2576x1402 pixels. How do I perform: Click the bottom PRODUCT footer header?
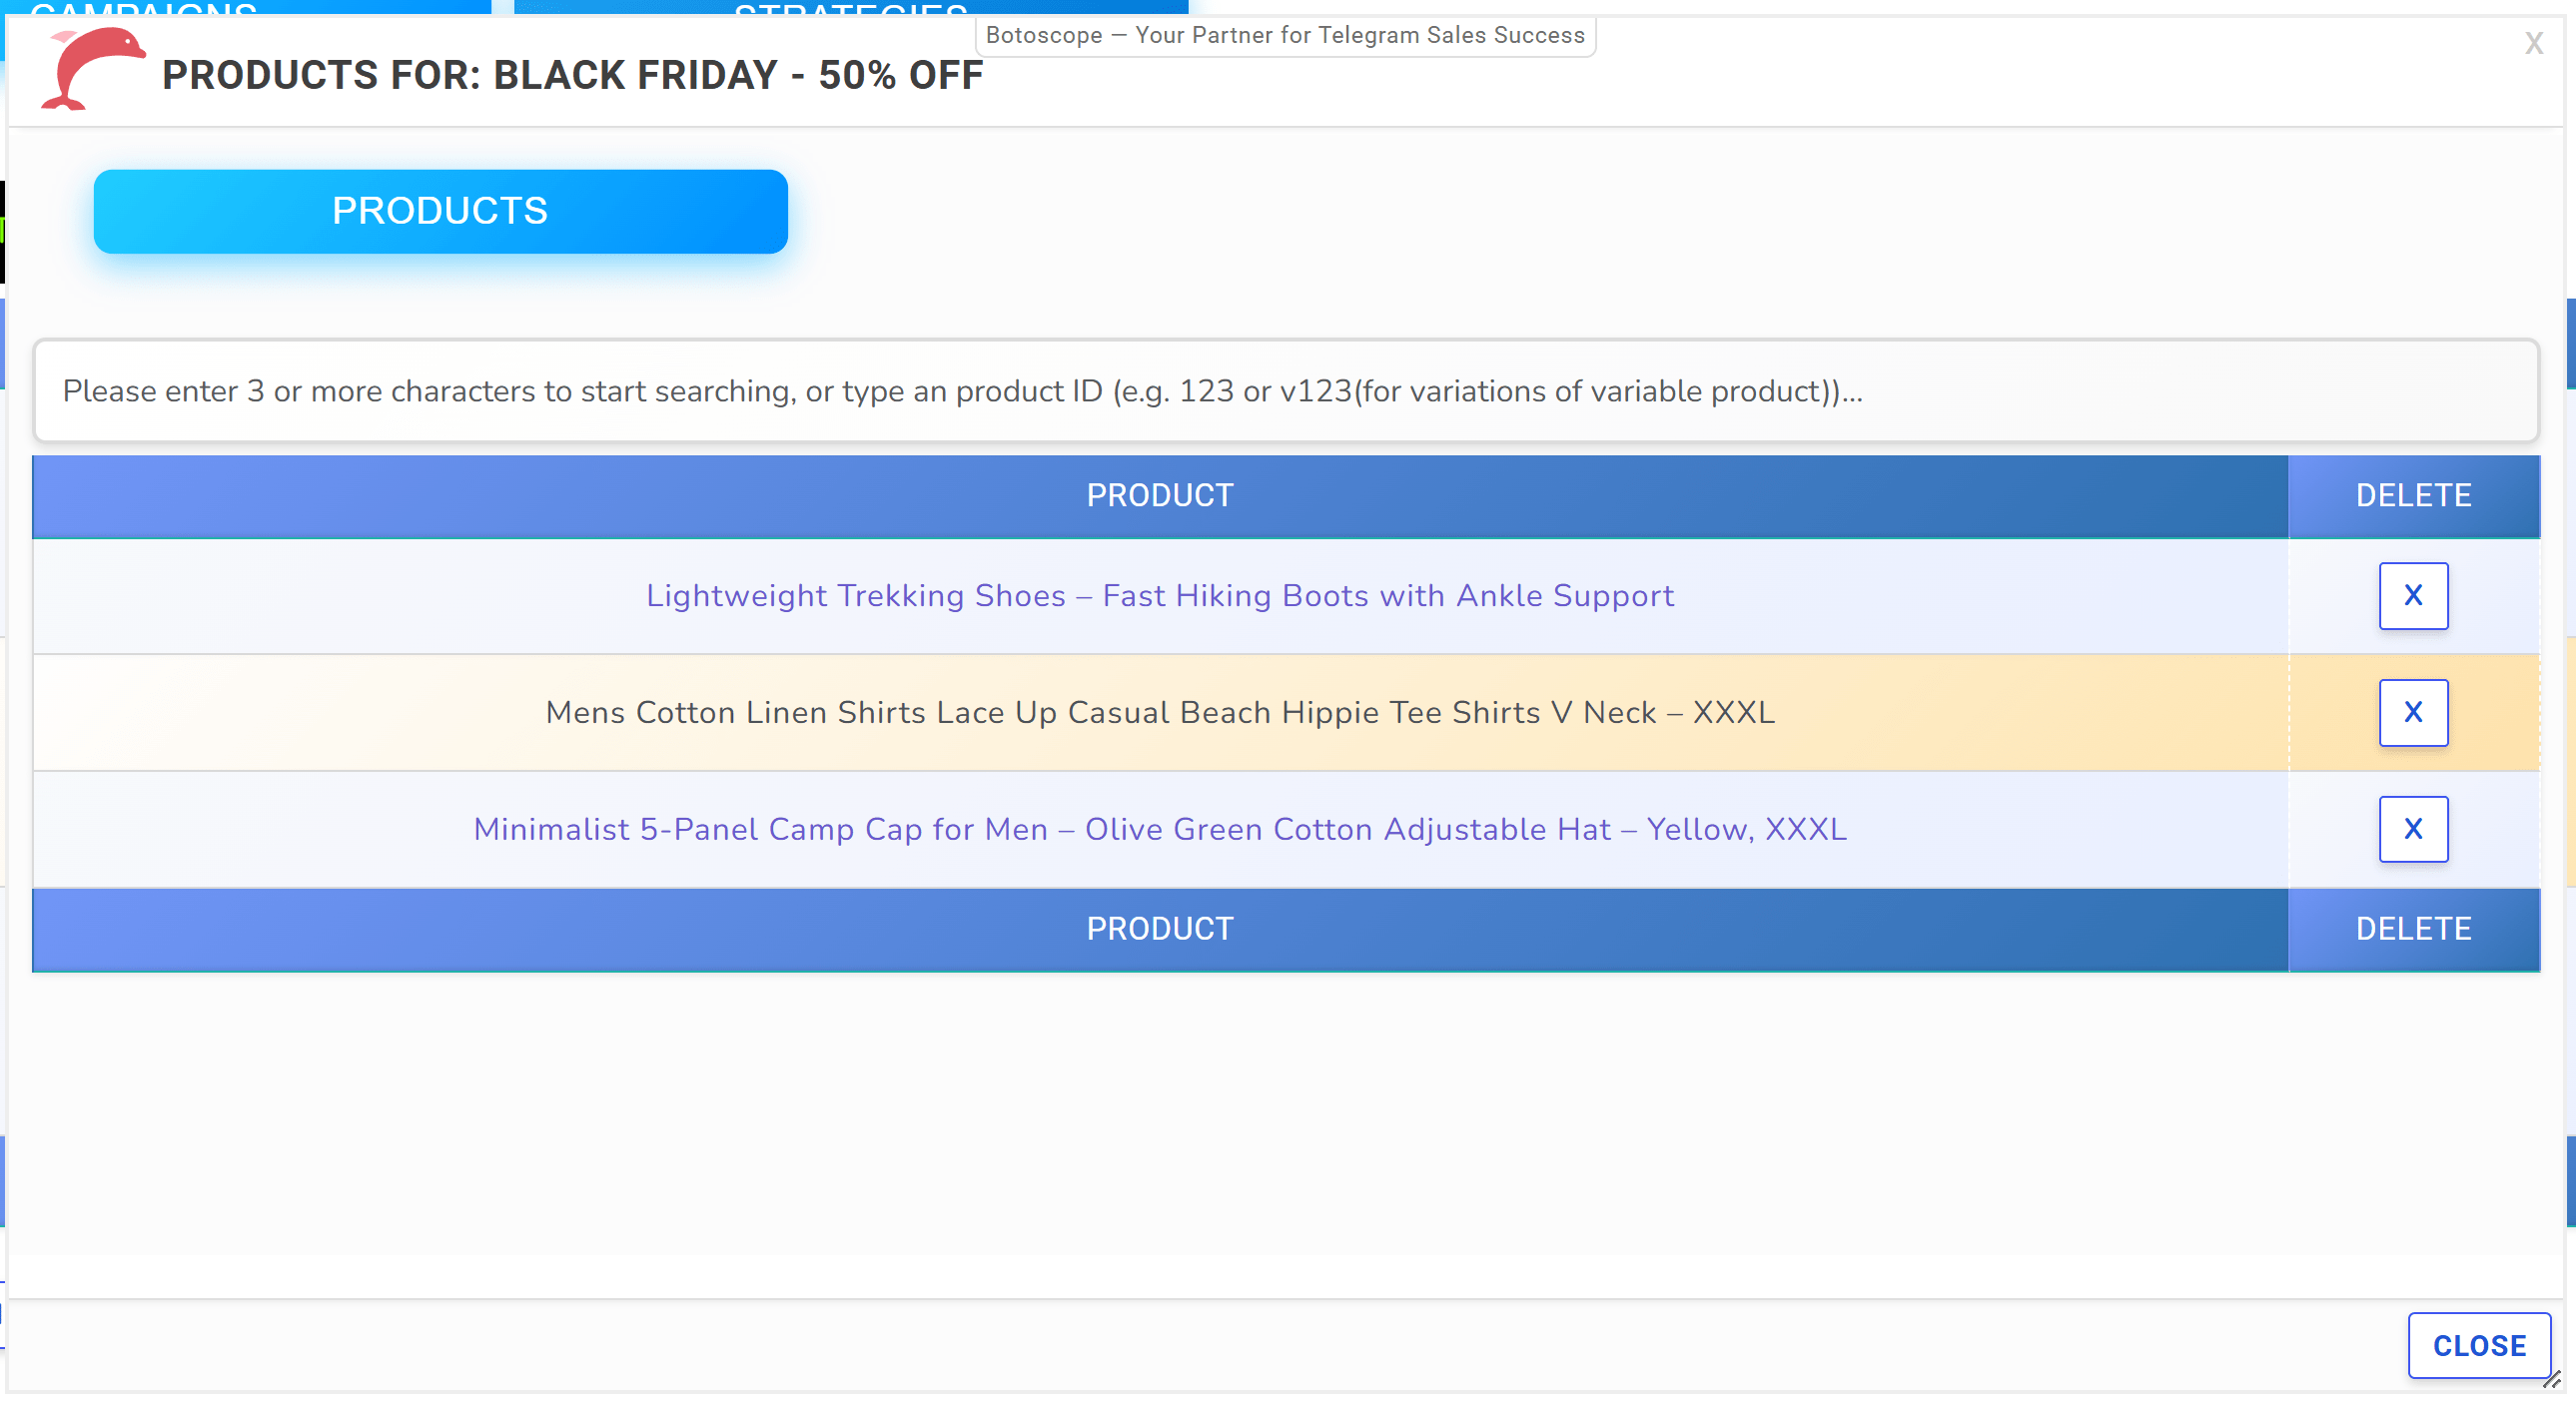pos(1159,929)
